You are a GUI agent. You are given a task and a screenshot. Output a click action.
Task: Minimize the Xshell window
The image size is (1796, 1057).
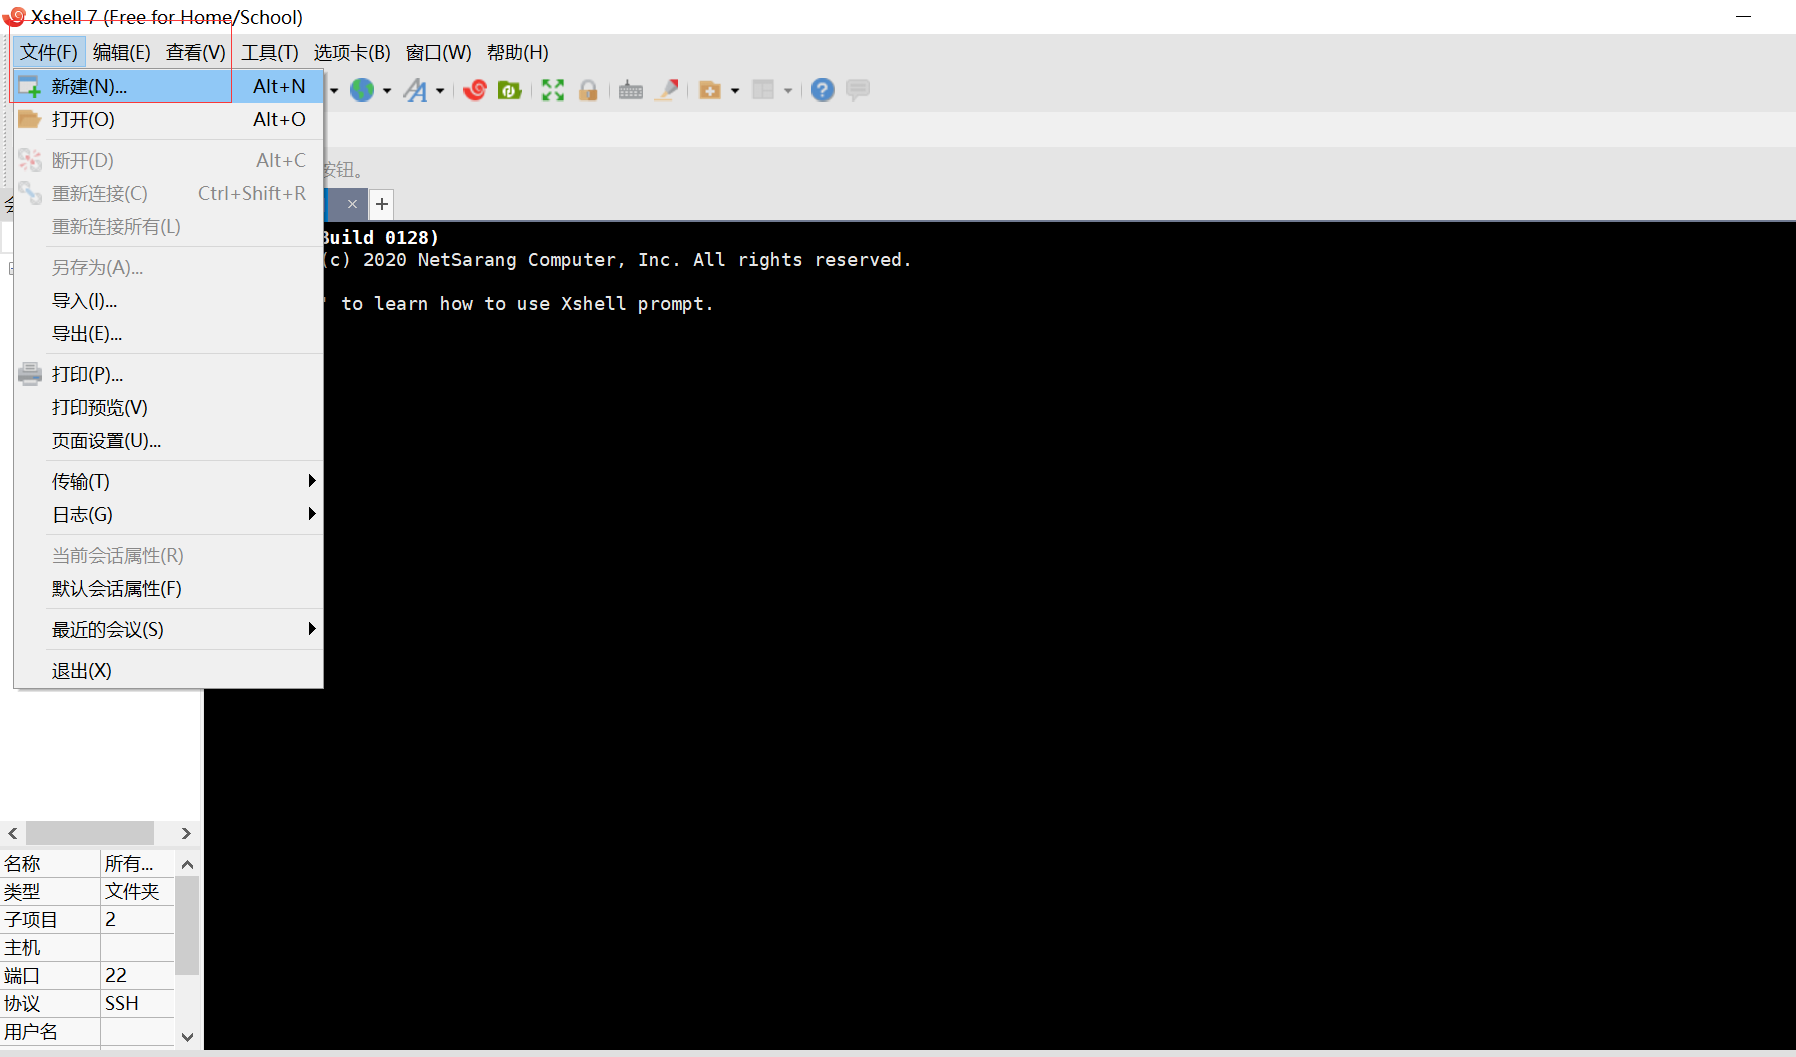coord(1744,17)
